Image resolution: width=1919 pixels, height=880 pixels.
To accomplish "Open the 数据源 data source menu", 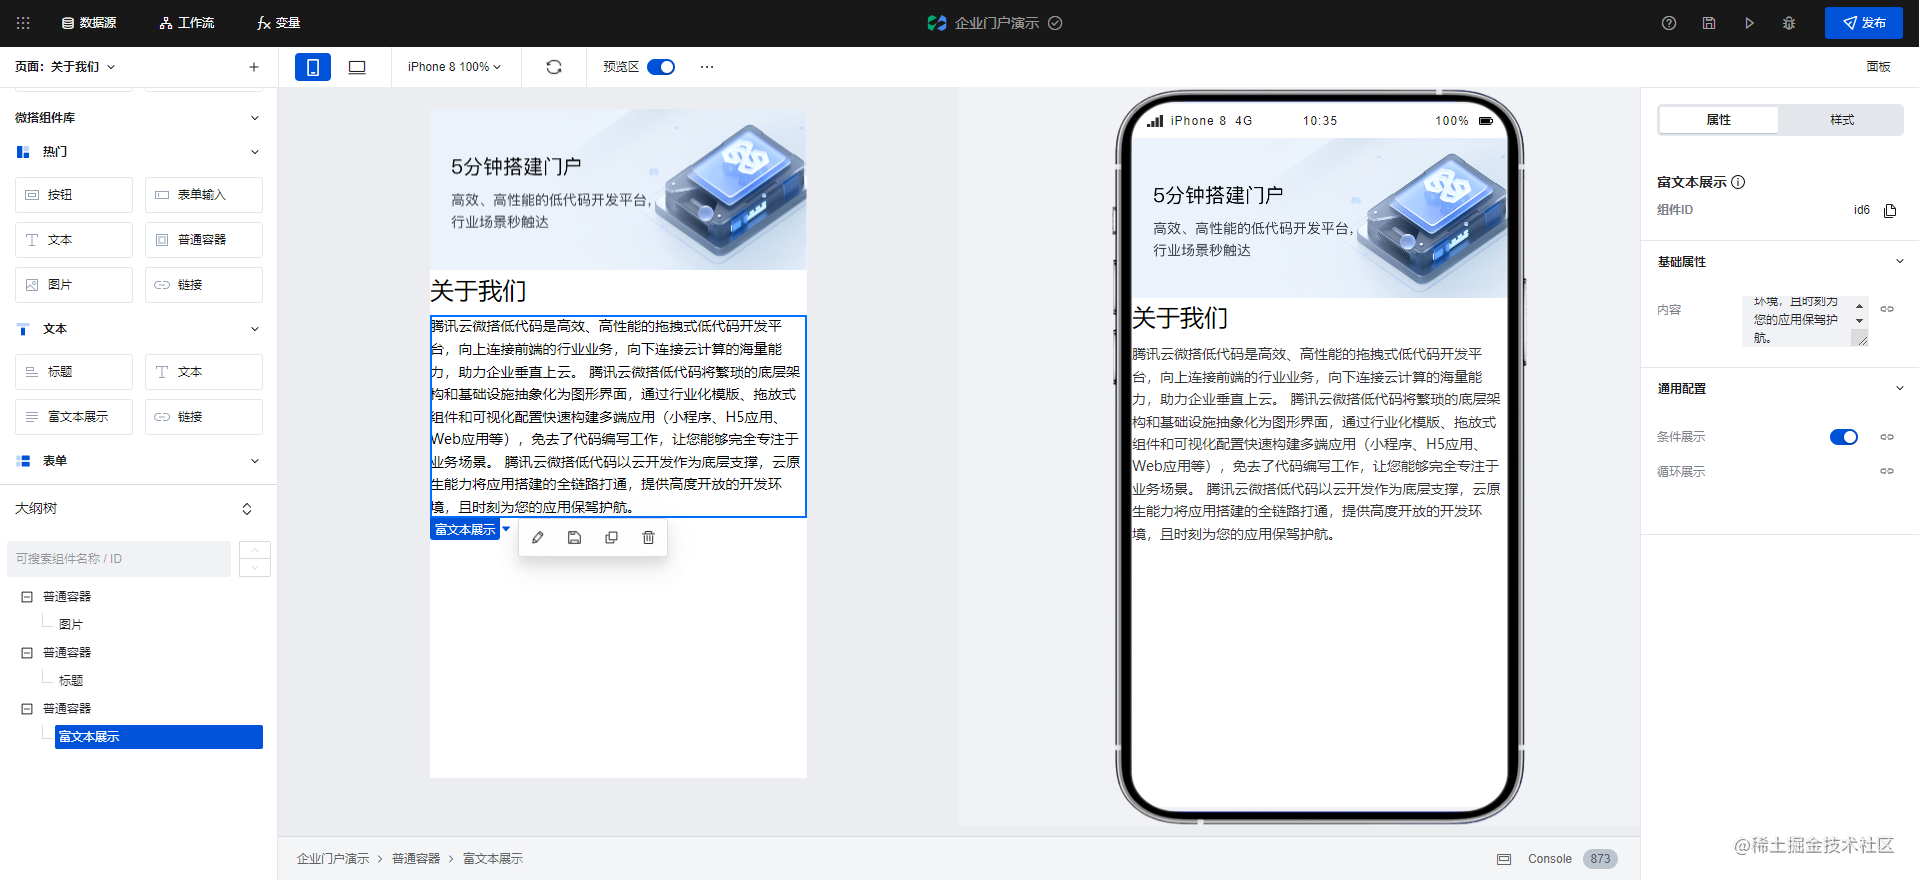I will pos(89,22).
